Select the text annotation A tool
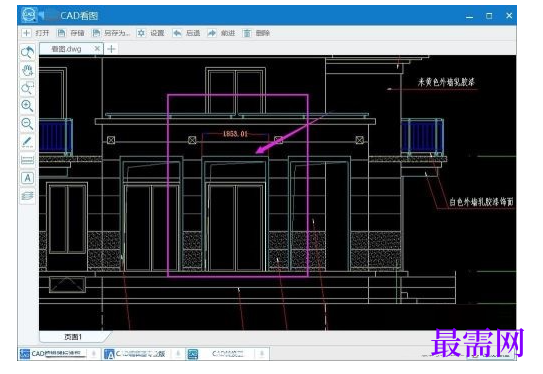The image size is (543, 374). [27, 178]
